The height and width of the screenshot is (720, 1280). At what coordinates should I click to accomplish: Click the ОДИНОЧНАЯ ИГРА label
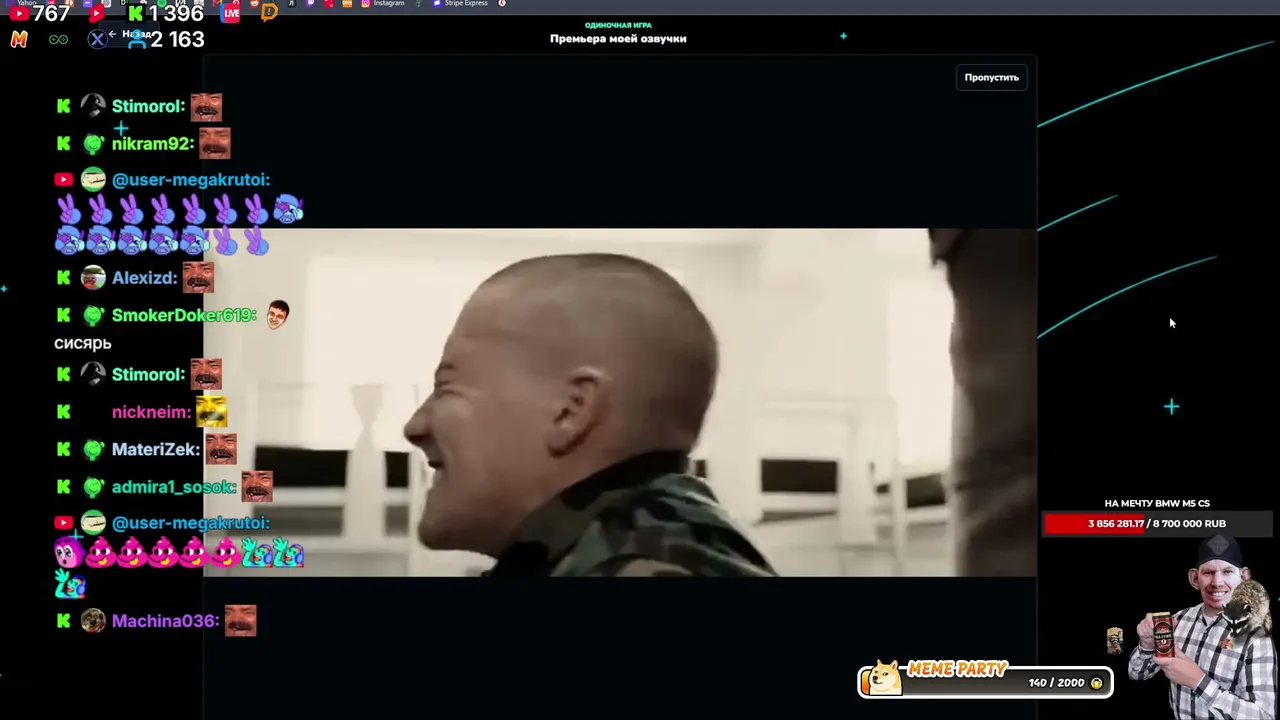[x=618, y=25]
